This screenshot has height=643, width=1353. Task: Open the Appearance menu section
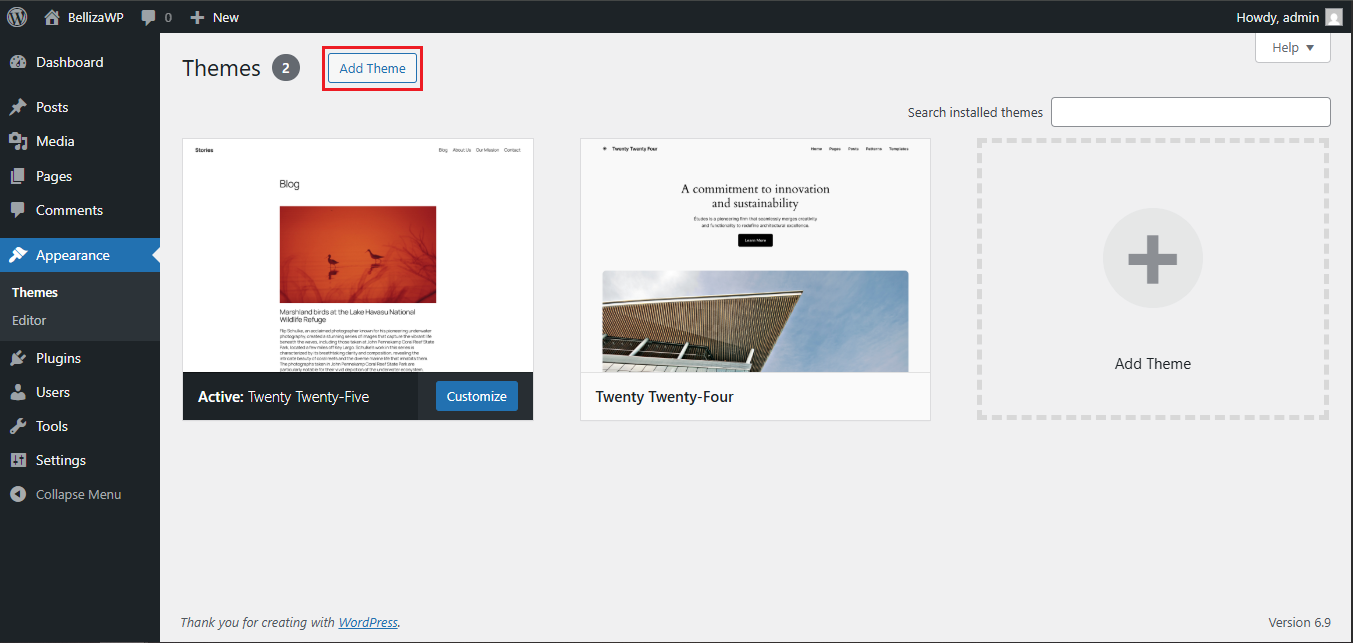coord(72,255)
